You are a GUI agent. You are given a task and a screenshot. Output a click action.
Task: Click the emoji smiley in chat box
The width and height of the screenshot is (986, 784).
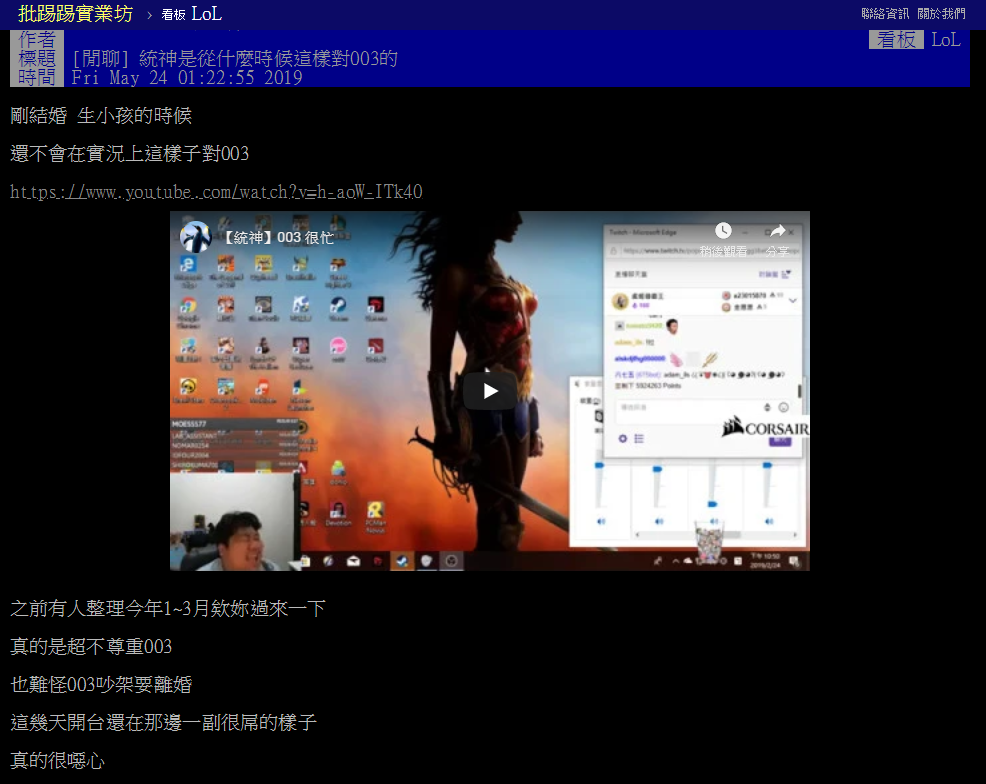pos(783,407)
